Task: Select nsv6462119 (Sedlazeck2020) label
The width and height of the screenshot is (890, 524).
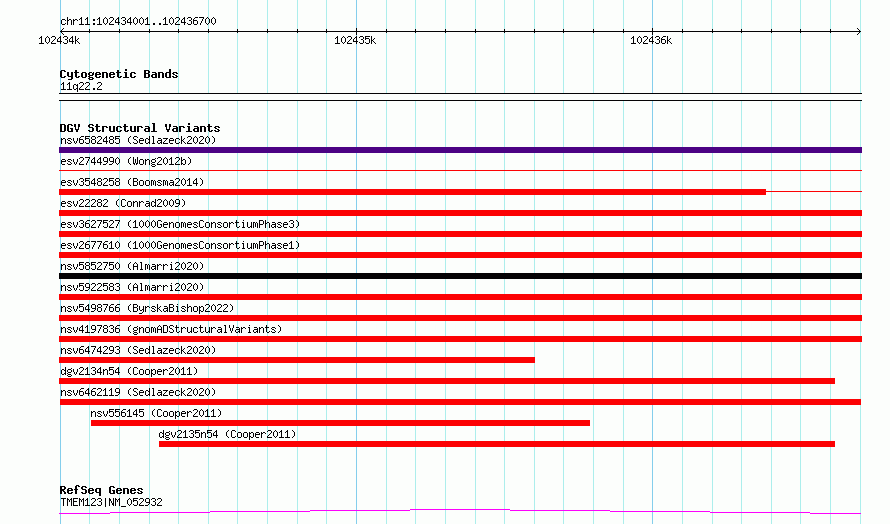Action: (138, 392)
